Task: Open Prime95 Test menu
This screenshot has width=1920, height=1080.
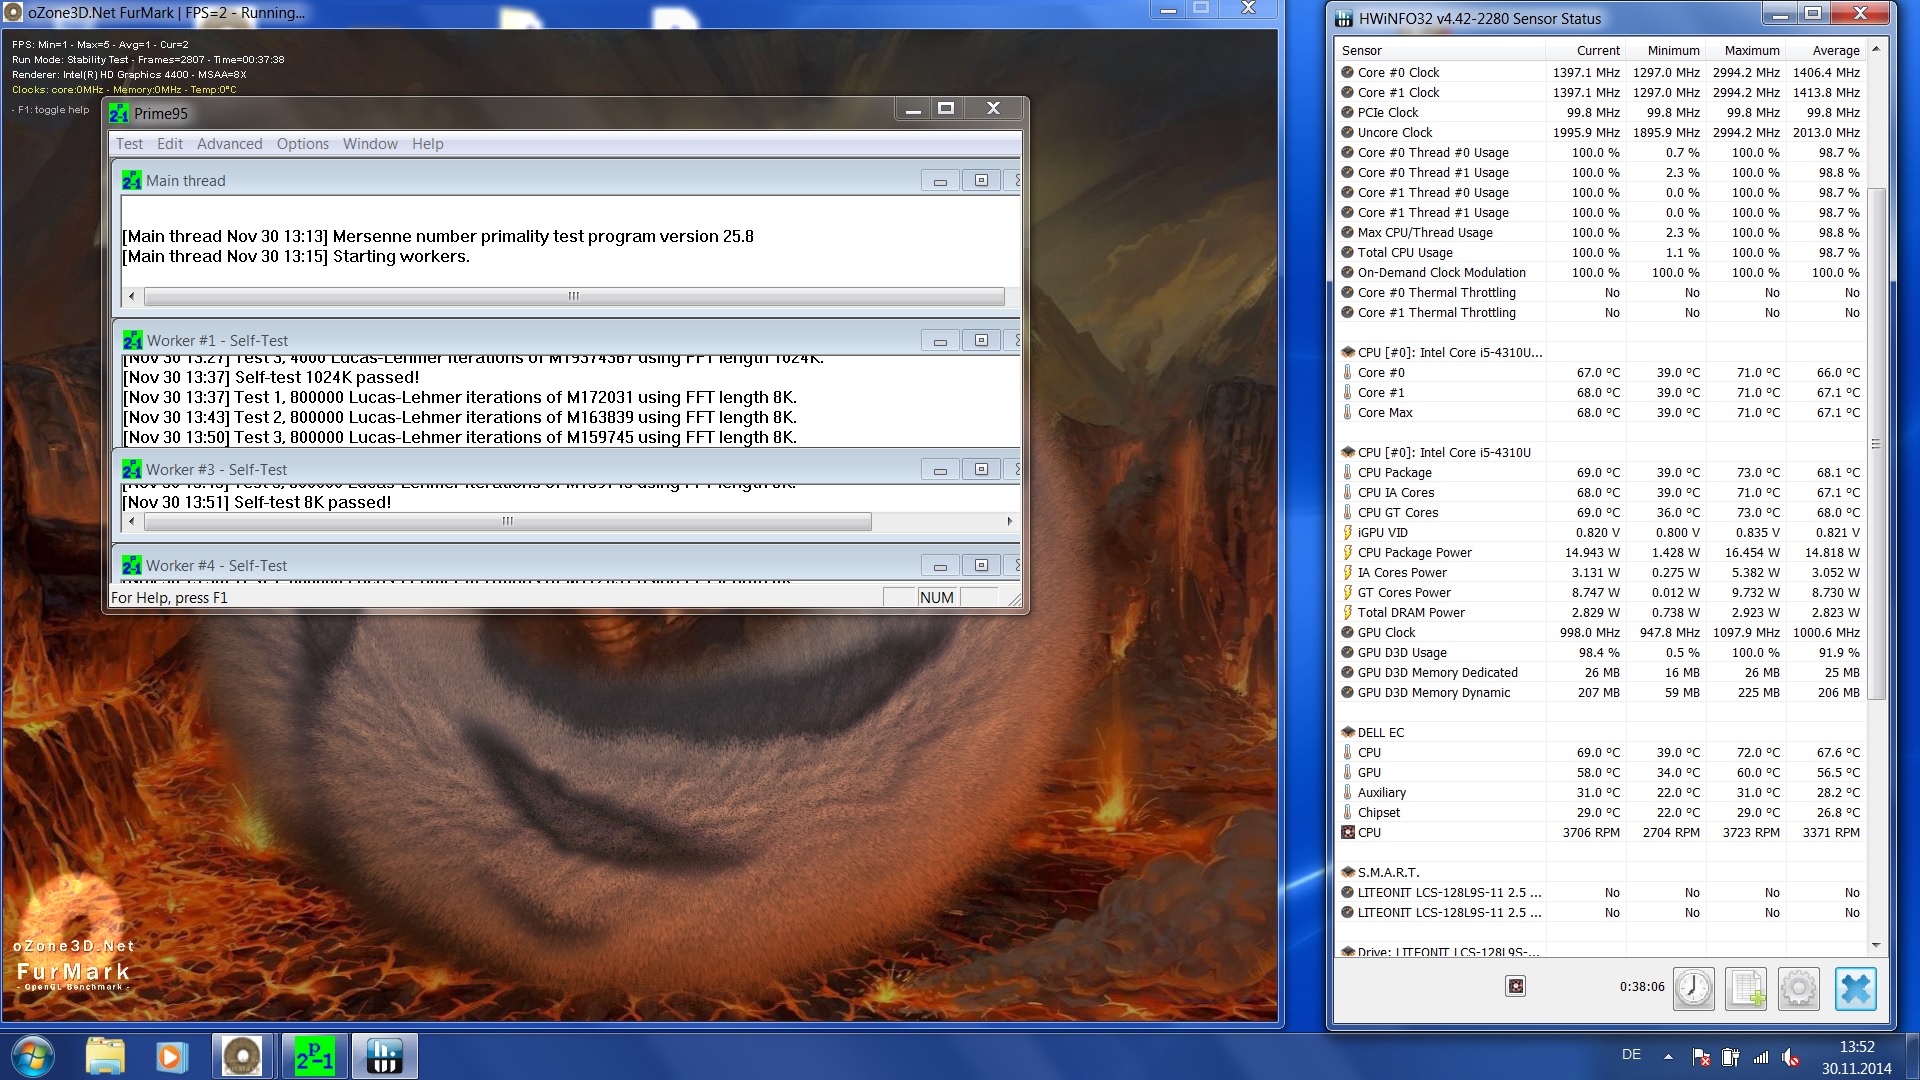Action: click(129, 144)
